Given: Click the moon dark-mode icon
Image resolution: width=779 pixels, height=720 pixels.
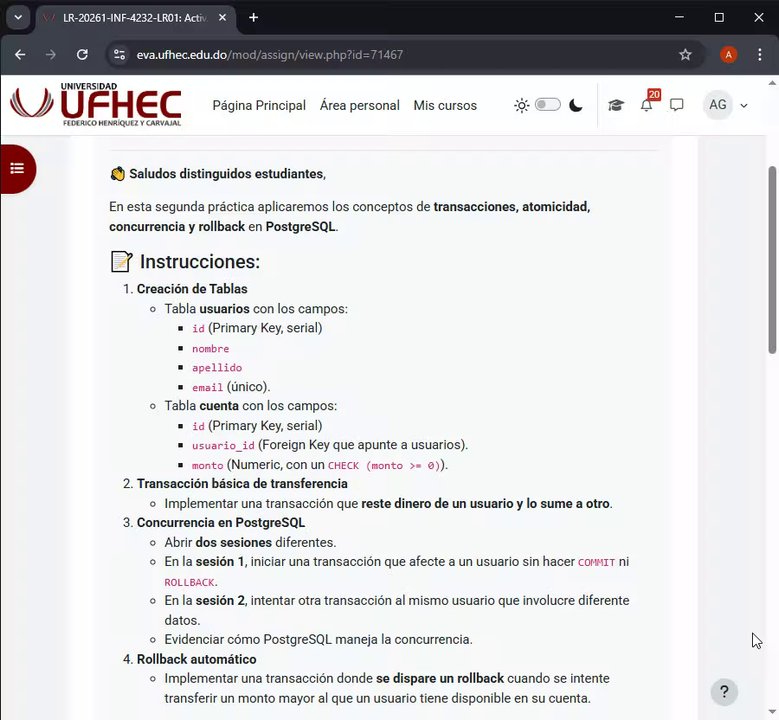Looking at the screenshot, I should [575, 105].
